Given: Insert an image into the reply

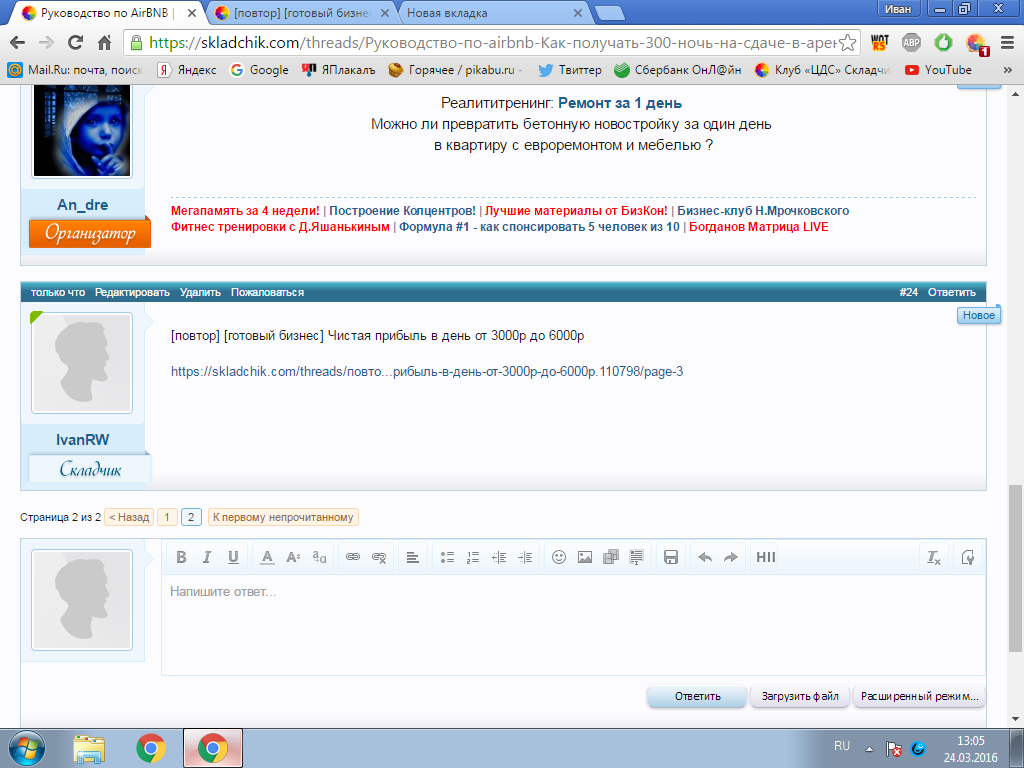Looking at the screenshot, I should point(585,557).
